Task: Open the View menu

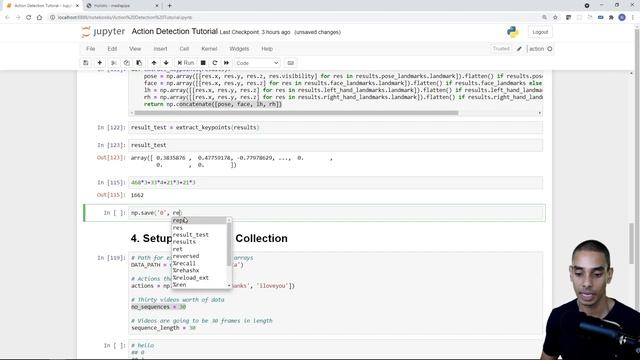Action: (x=135, y=49)
